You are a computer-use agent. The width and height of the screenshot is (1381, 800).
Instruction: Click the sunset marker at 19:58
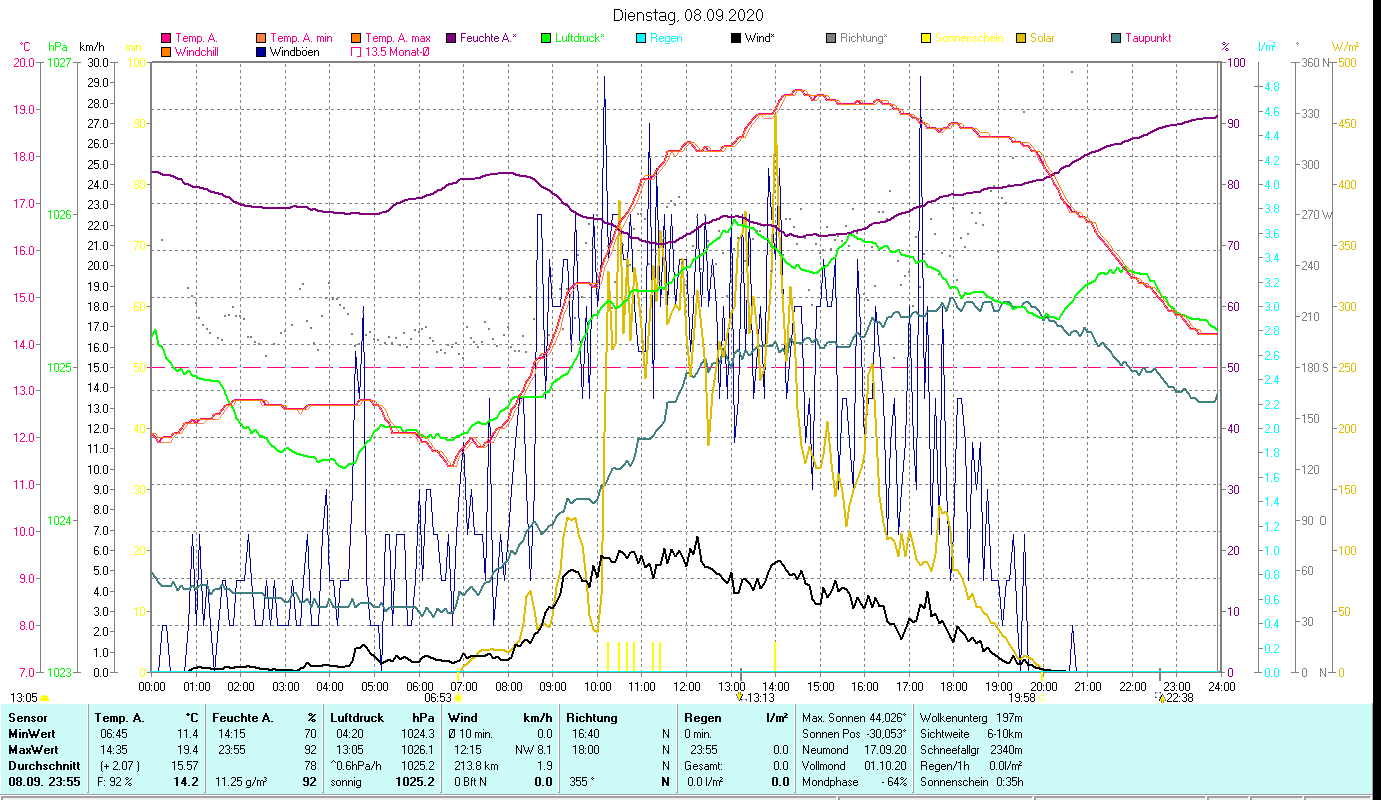coord(1042,698)
